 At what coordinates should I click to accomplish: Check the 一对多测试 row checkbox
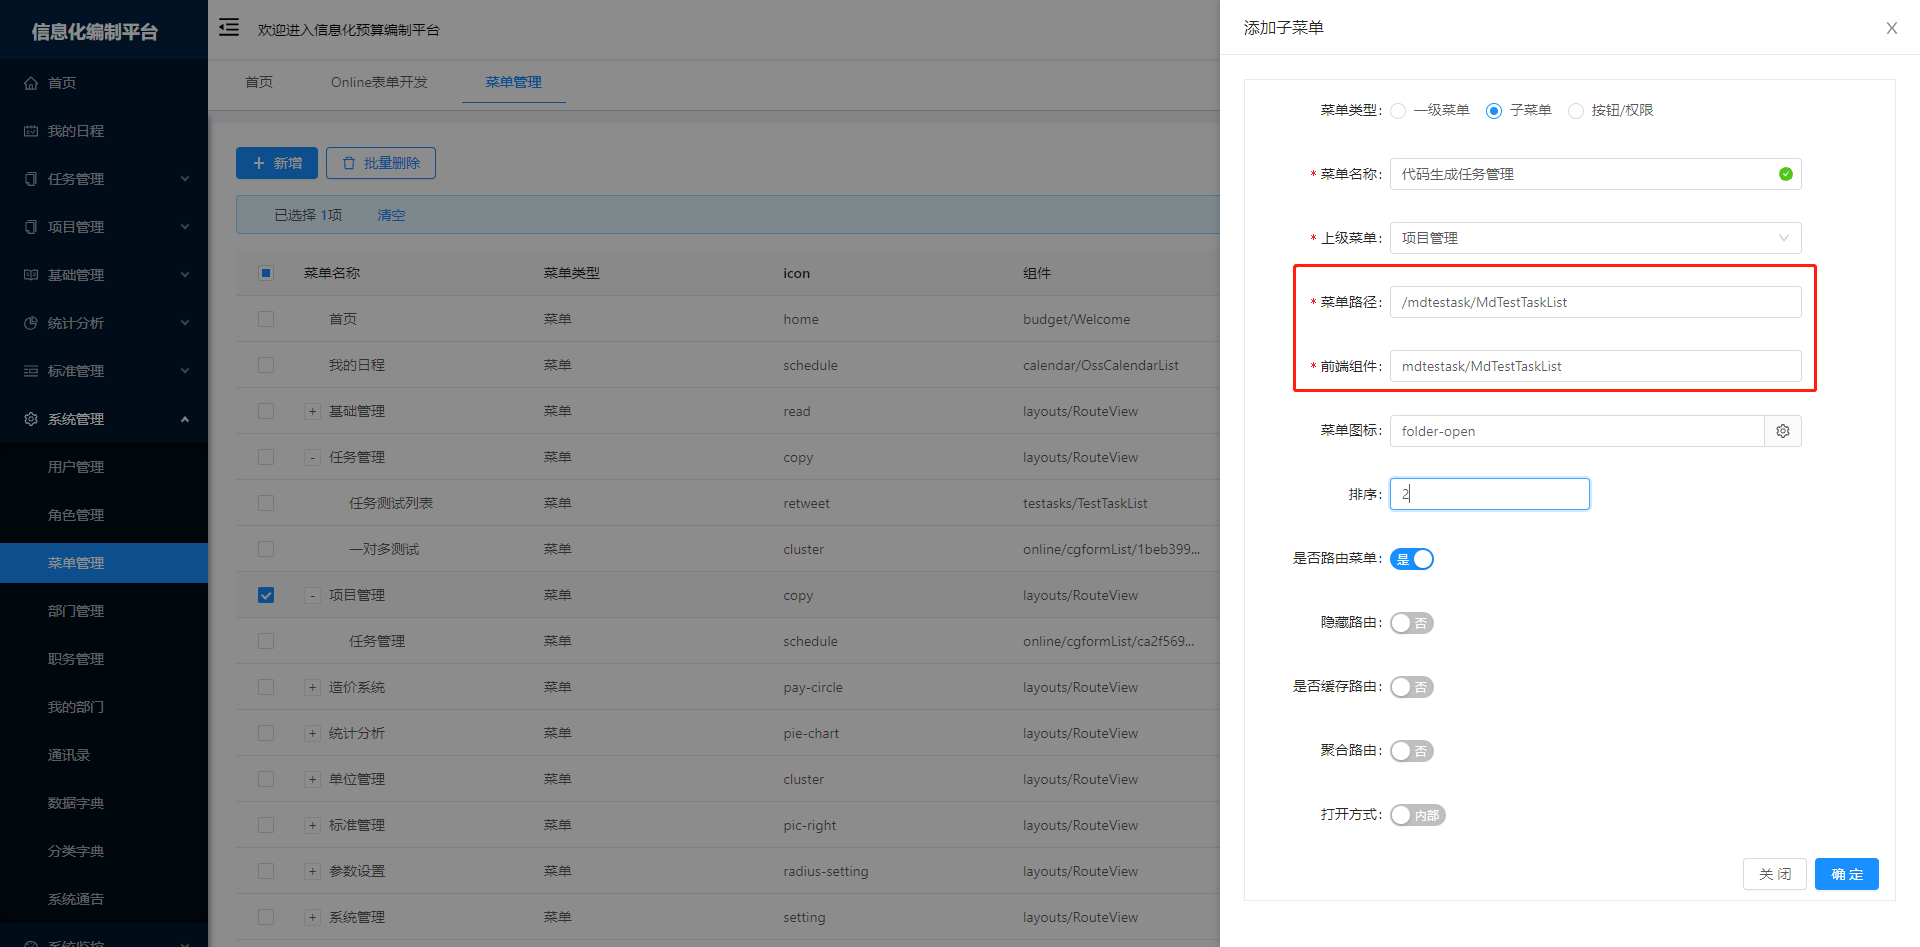tap(266, 549)
